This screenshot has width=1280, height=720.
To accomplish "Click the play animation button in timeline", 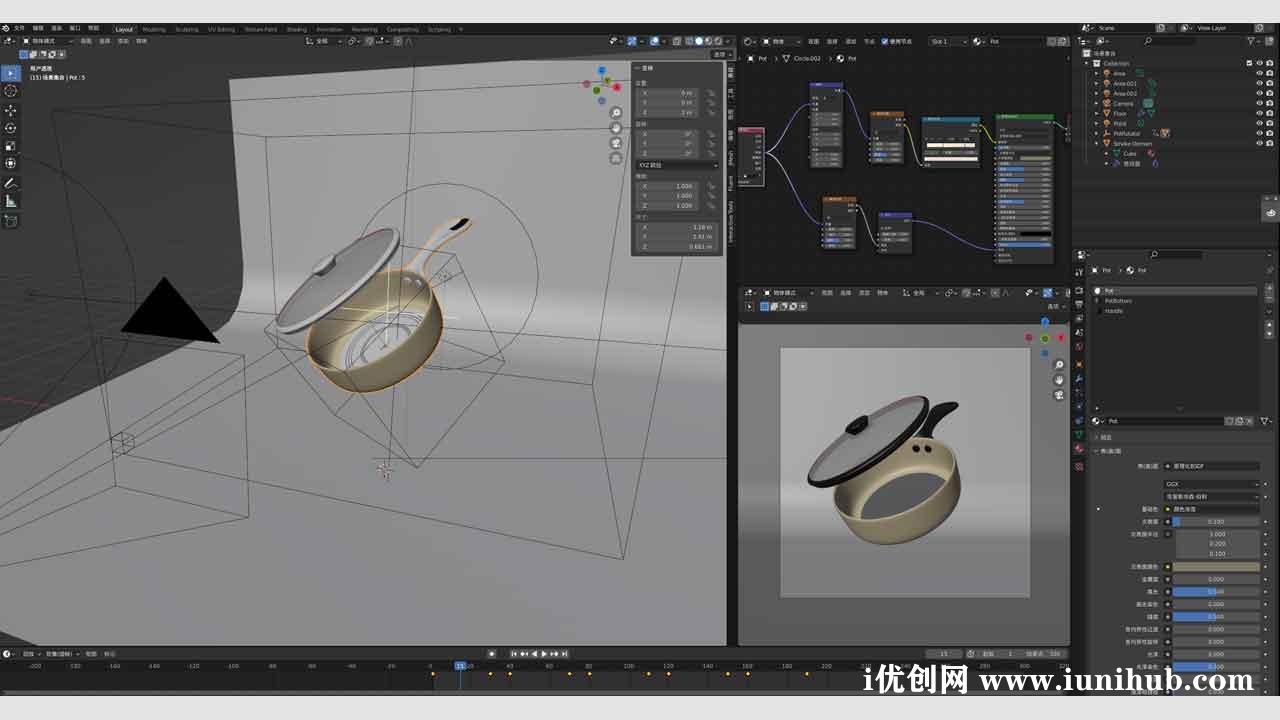I will tap(544, 653).
